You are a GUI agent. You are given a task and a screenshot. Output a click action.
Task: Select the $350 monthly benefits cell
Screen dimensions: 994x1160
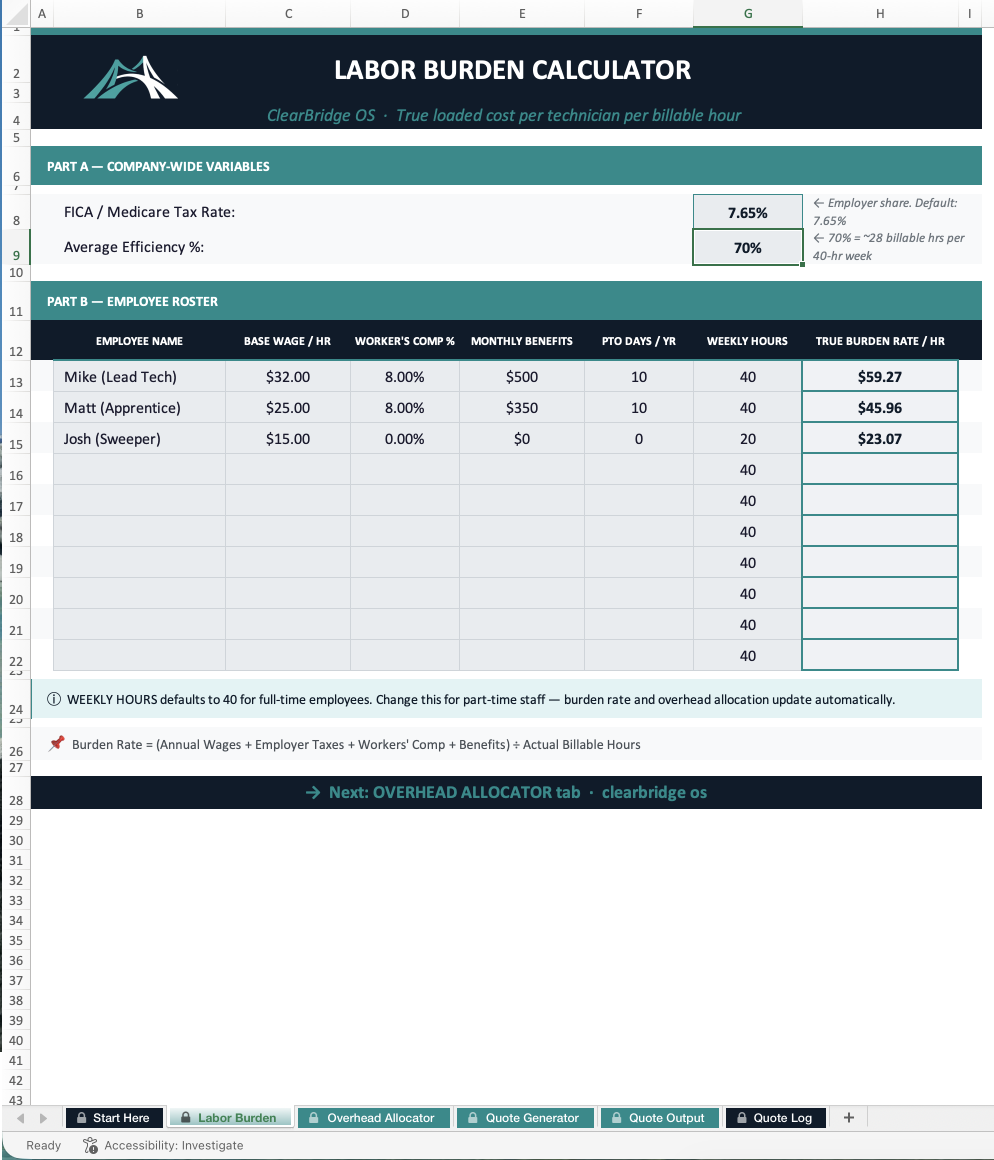[x=522, y=408]
